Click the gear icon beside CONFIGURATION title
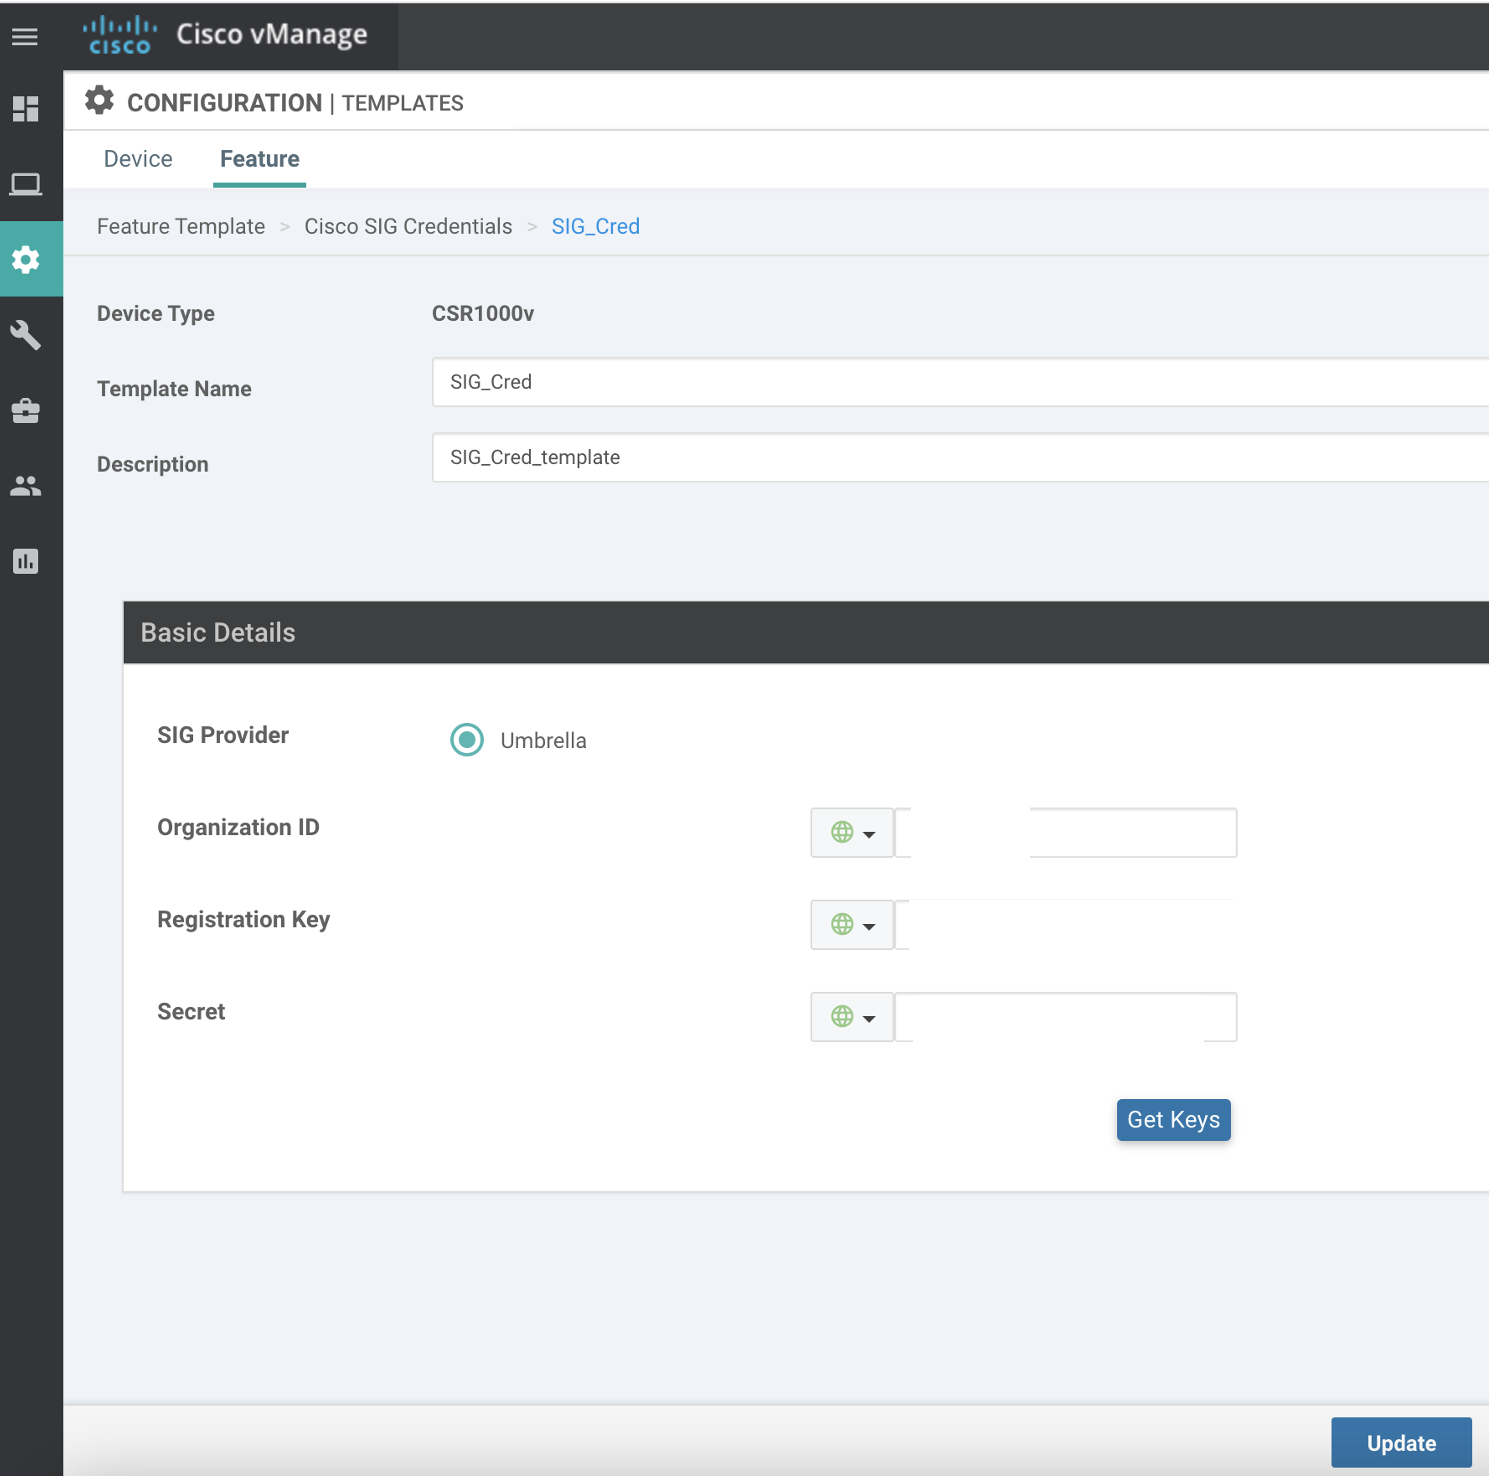The image size is (1496, 1480). pyautogui.click(x=99, y=101)
